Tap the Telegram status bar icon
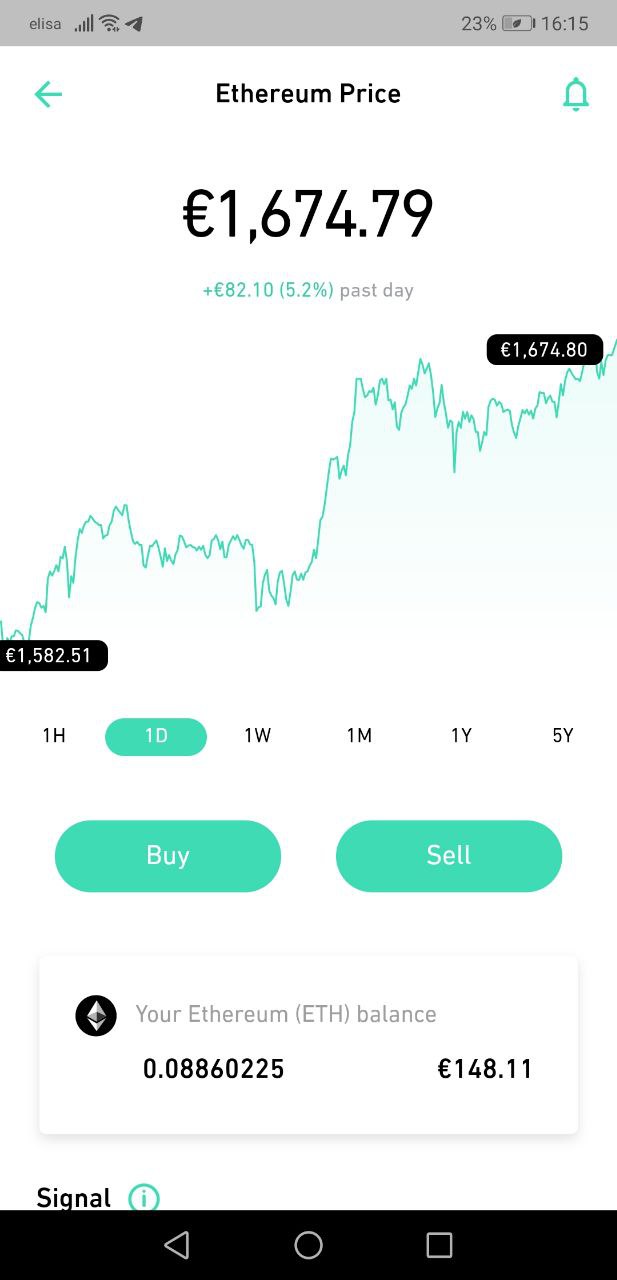The image size is (617, 1280). [x=134, y=23]
